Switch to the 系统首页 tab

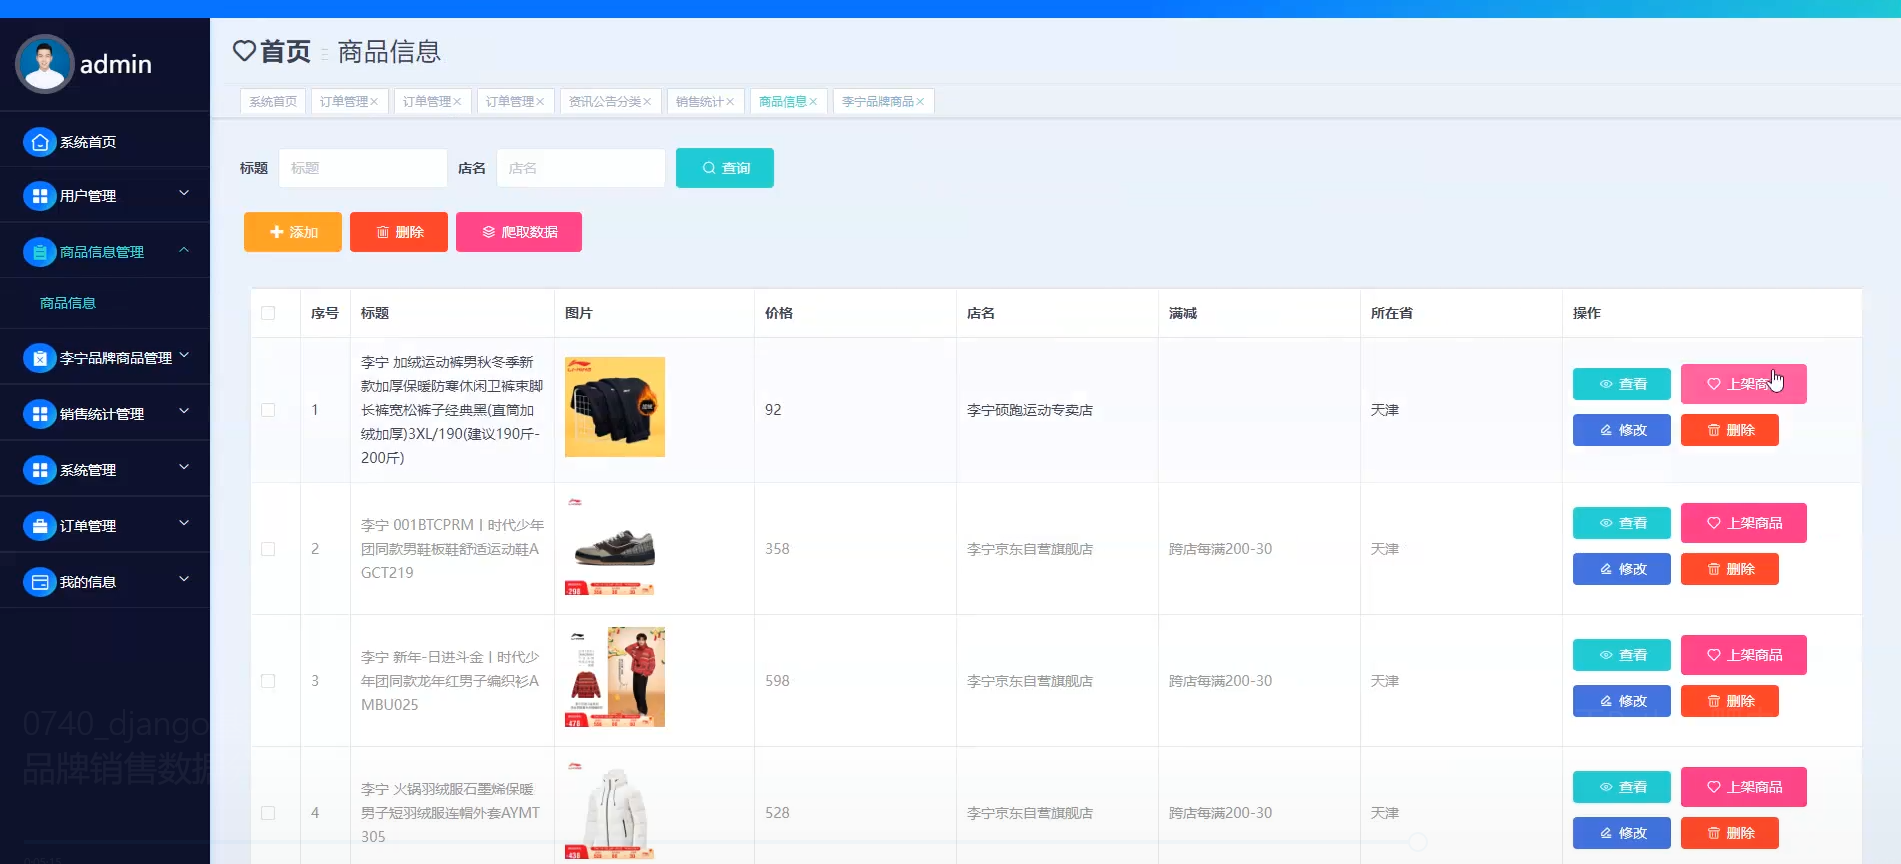pos(273,102)
